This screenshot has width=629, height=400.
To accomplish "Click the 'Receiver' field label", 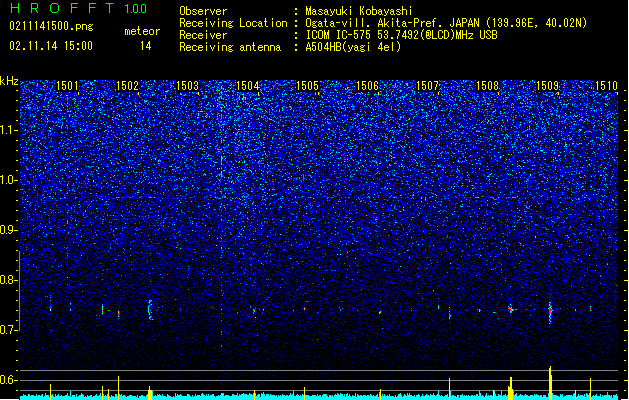I will (x=203, y=35).
